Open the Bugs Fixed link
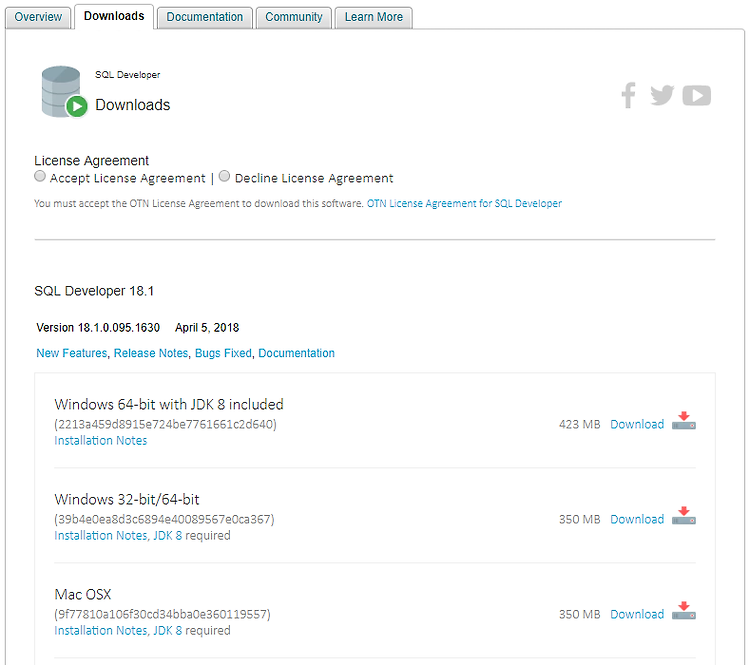This screenshot has width=750, height=665. pyautogui.click(x=223, y=353)
